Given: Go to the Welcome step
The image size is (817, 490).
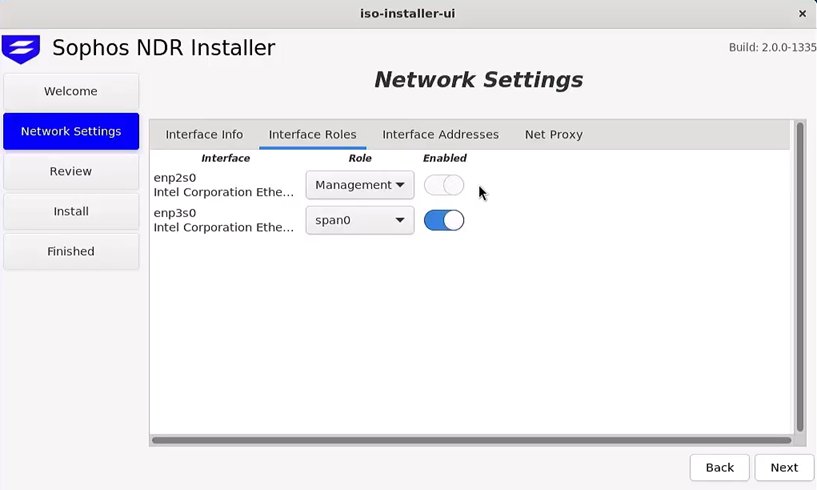Looking at the screenshot, I should pos(71,91).
